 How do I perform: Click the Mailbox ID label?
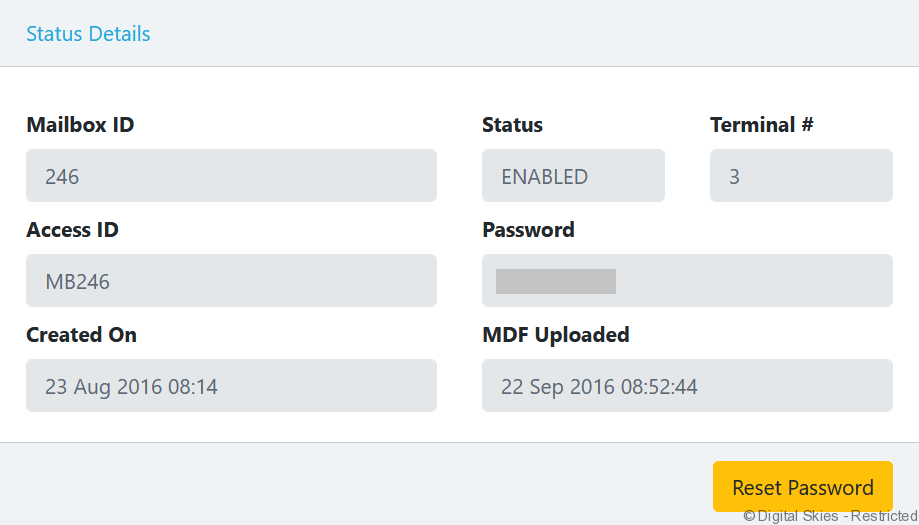click(x=80, y=125)
